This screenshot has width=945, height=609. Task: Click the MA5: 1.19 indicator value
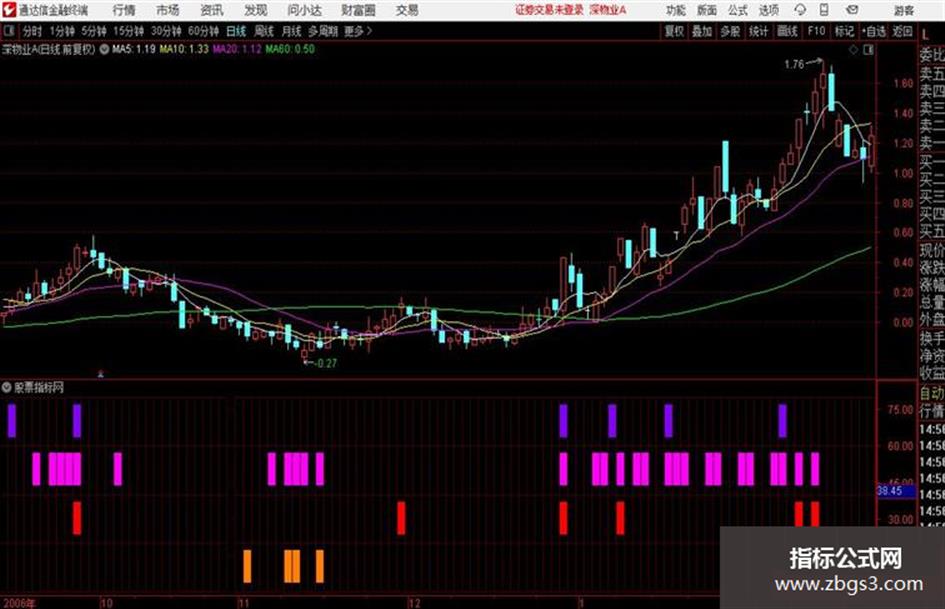(x=134, y=49)
